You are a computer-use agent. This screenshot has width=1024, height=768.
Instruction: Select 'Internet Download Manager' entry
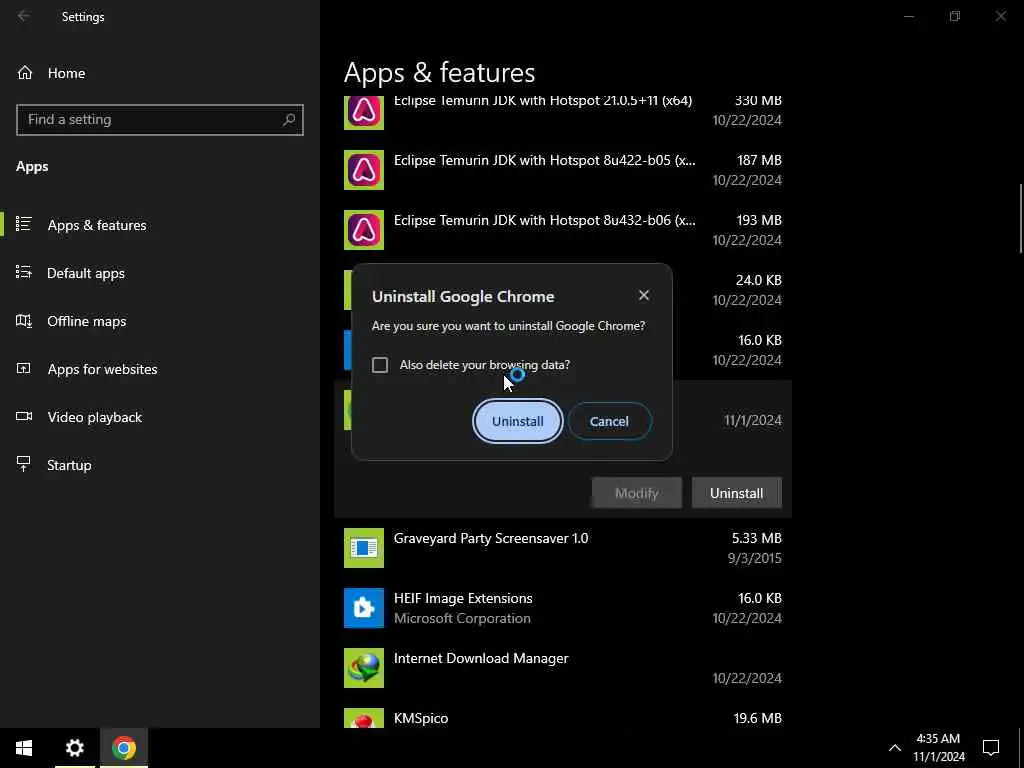563,668
